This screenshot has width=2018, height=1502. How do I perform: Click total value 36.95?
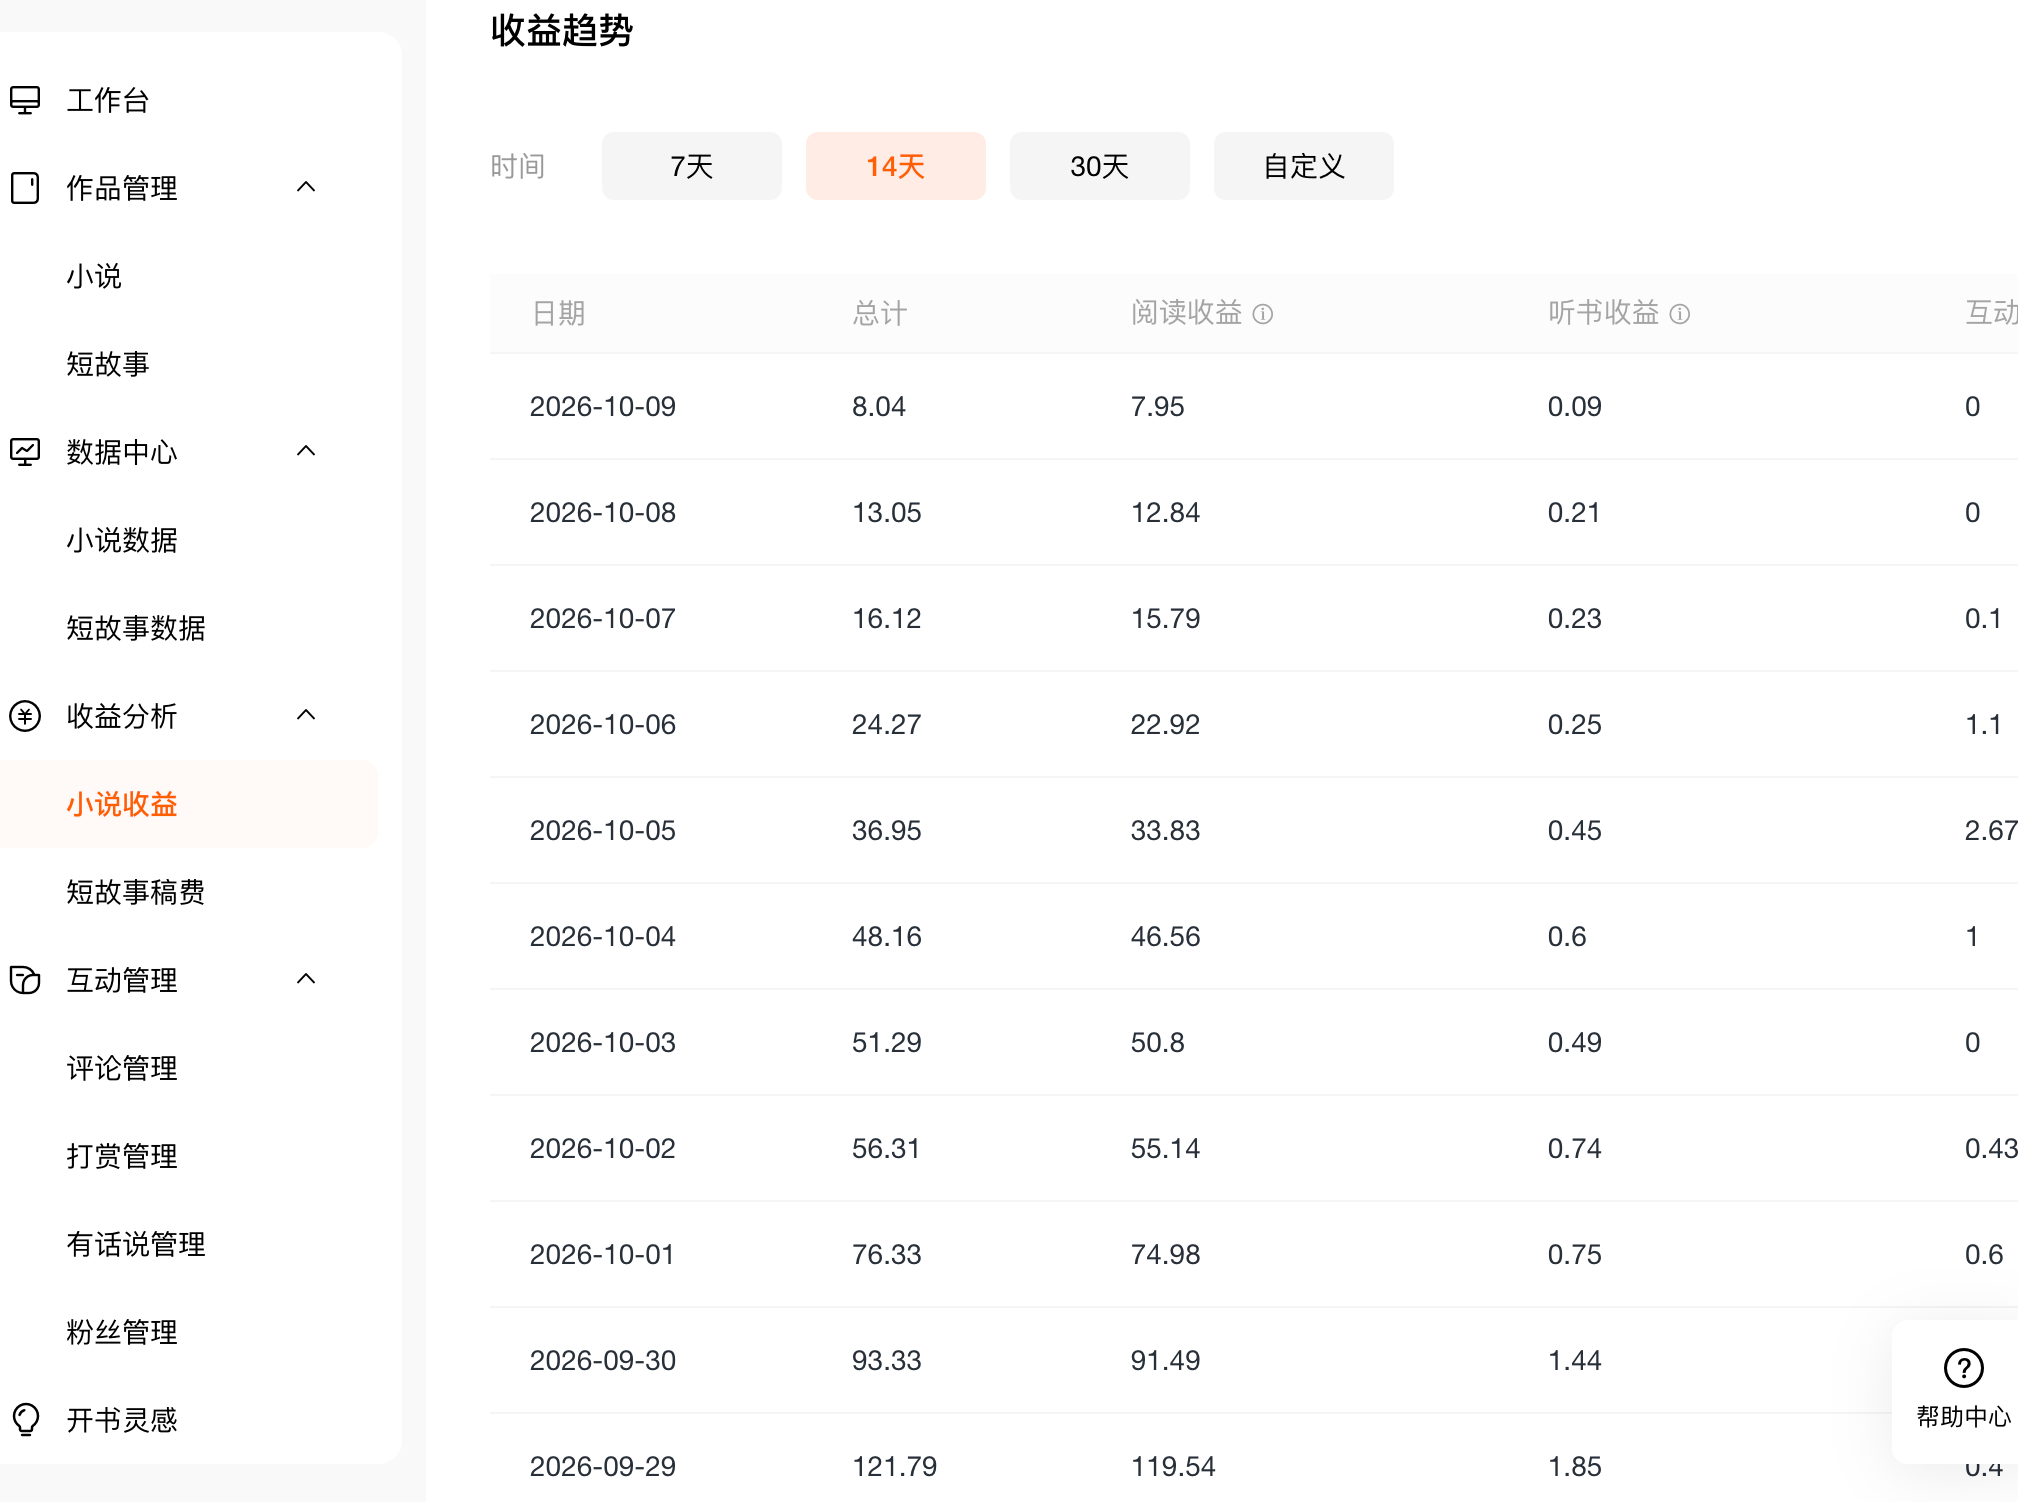(x=887, y=831)
